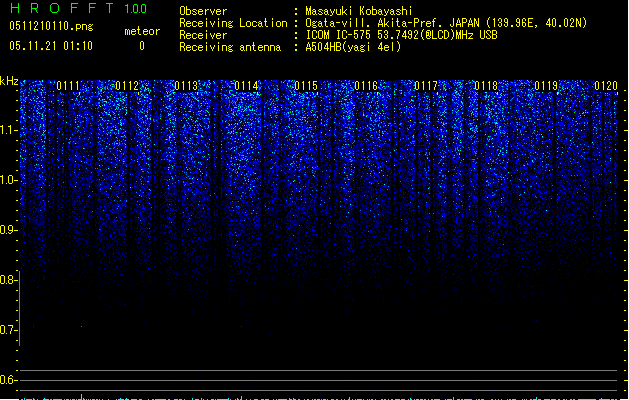
Task: Click the 1.1 frequency axis label
Action: [8, 130]
